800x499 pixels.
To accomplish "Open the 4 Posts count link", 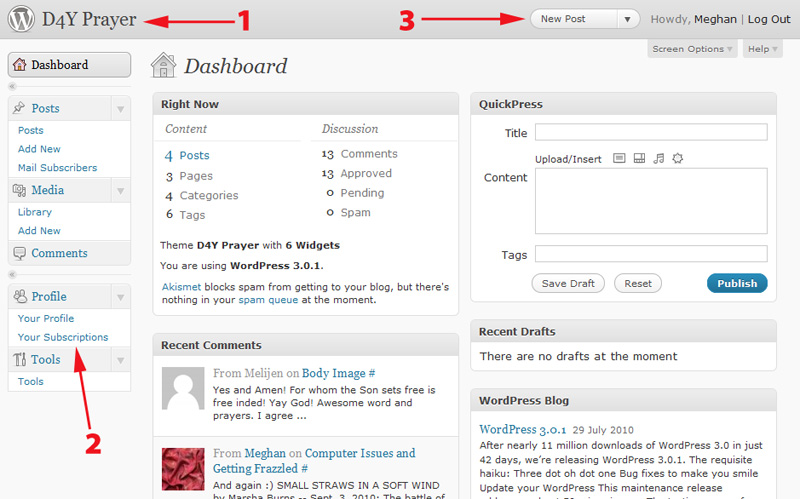I will (187, 155).
